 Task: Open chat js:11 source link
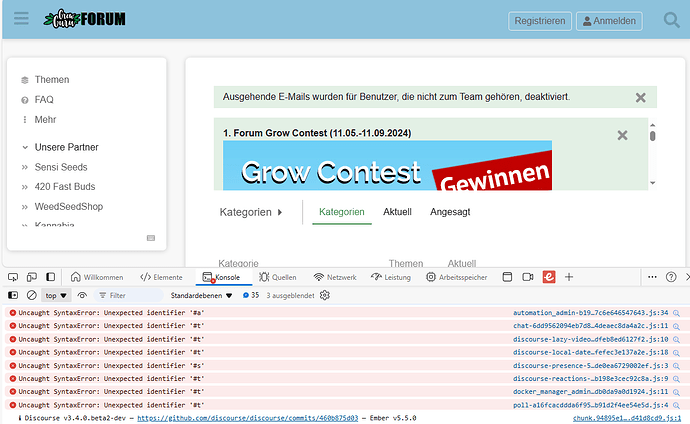tap(591, 326)
